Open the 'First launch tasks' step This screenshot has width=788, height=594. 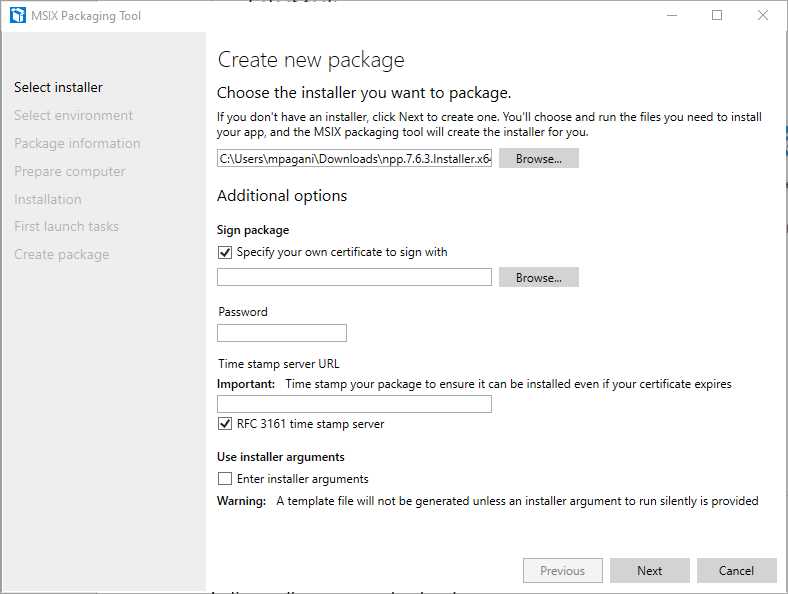tap(66, 227)
